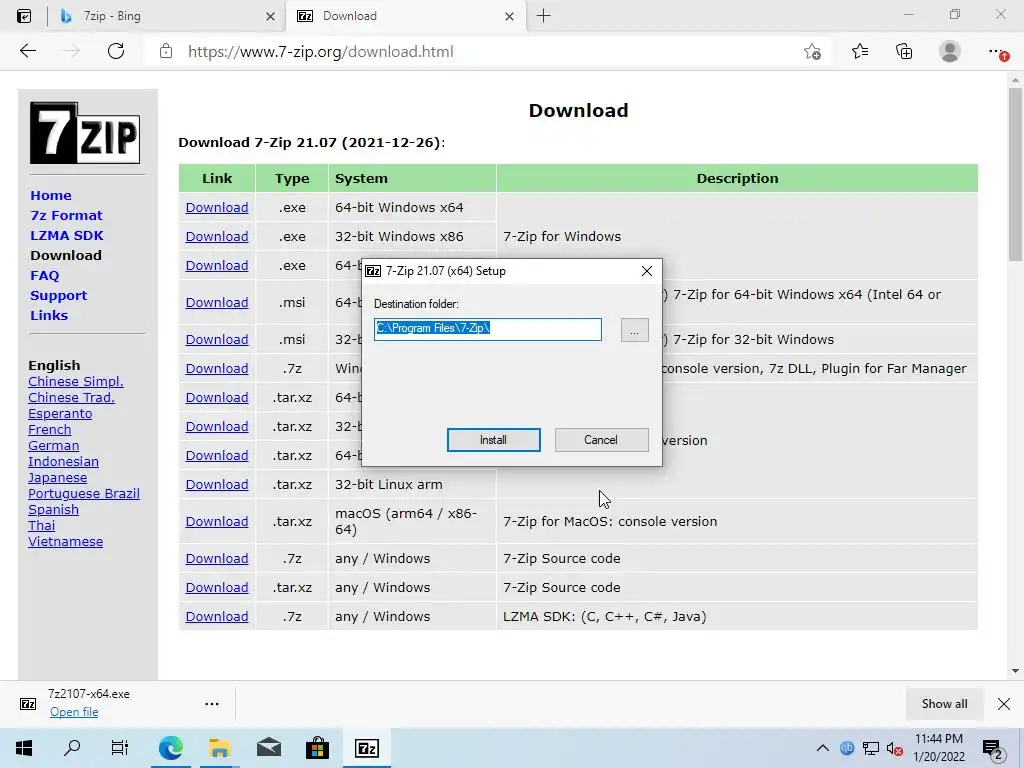Open Links sidebar entry

pos(49,315)
